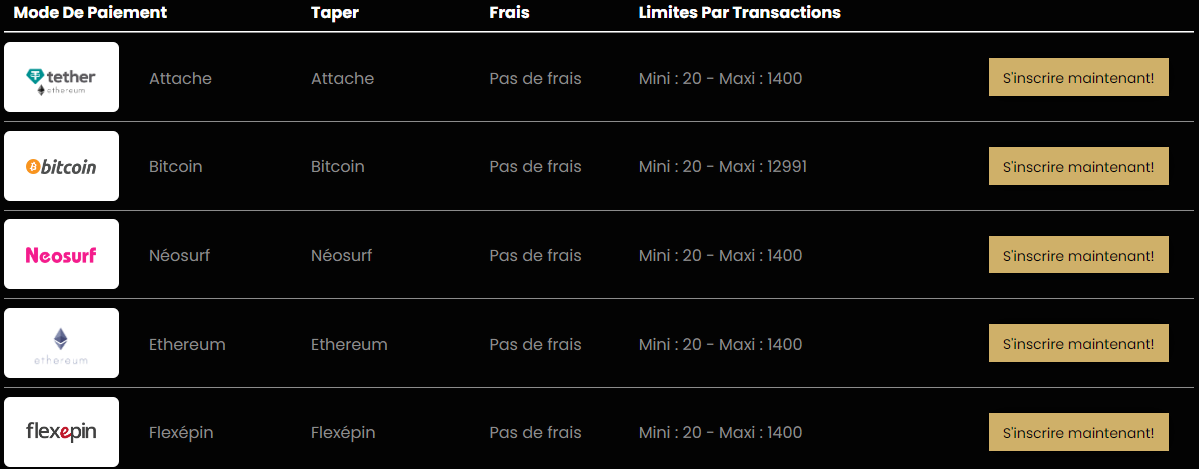
Task: Click the Neosurf logo icon
Action: click(61, 254)
